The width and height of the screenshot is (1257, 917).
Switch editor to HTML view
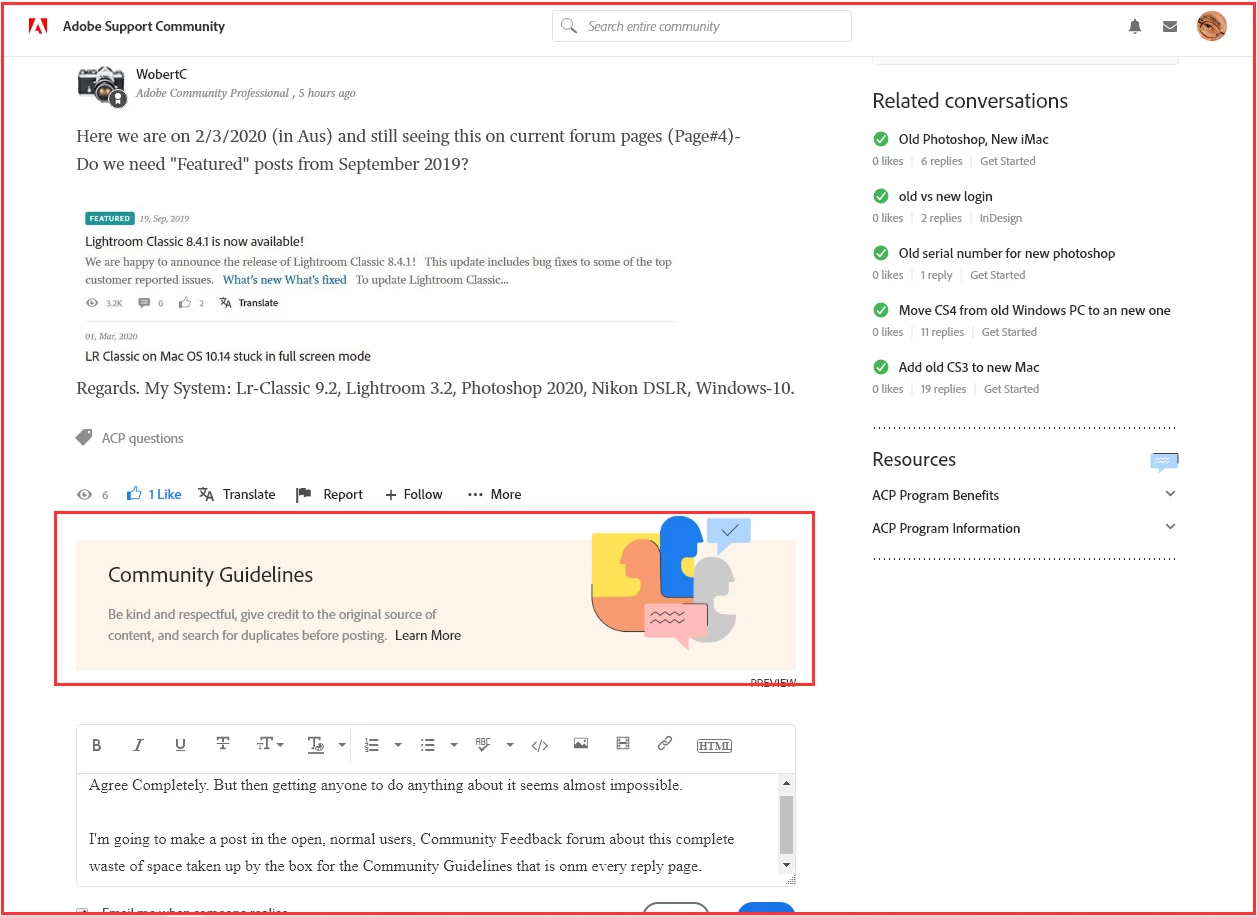[714, 745]
